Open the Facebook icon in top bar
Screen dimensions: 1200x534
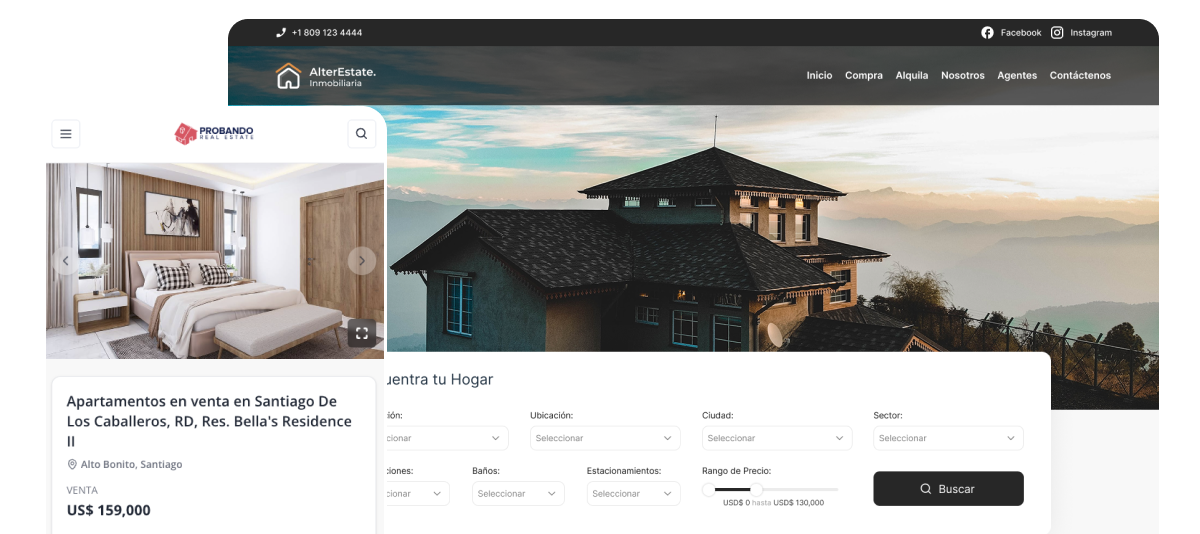pyautogui.click(x=988, y=33)
